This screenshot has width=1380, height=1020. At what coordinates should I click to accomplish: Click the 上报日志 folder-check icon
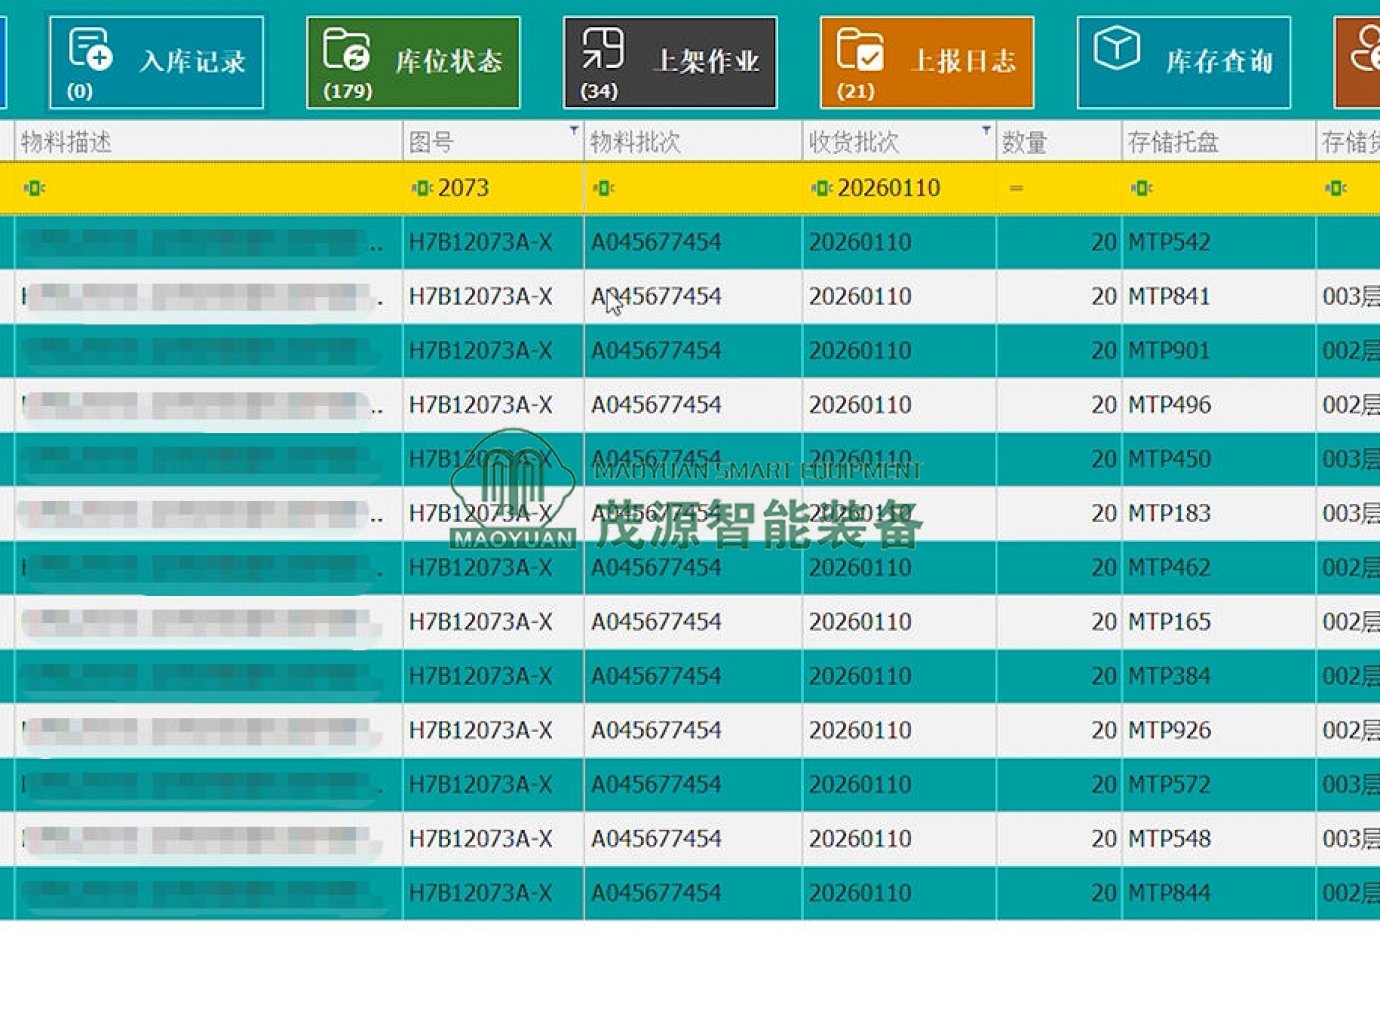pyautogui.click(x=859, y=49)
